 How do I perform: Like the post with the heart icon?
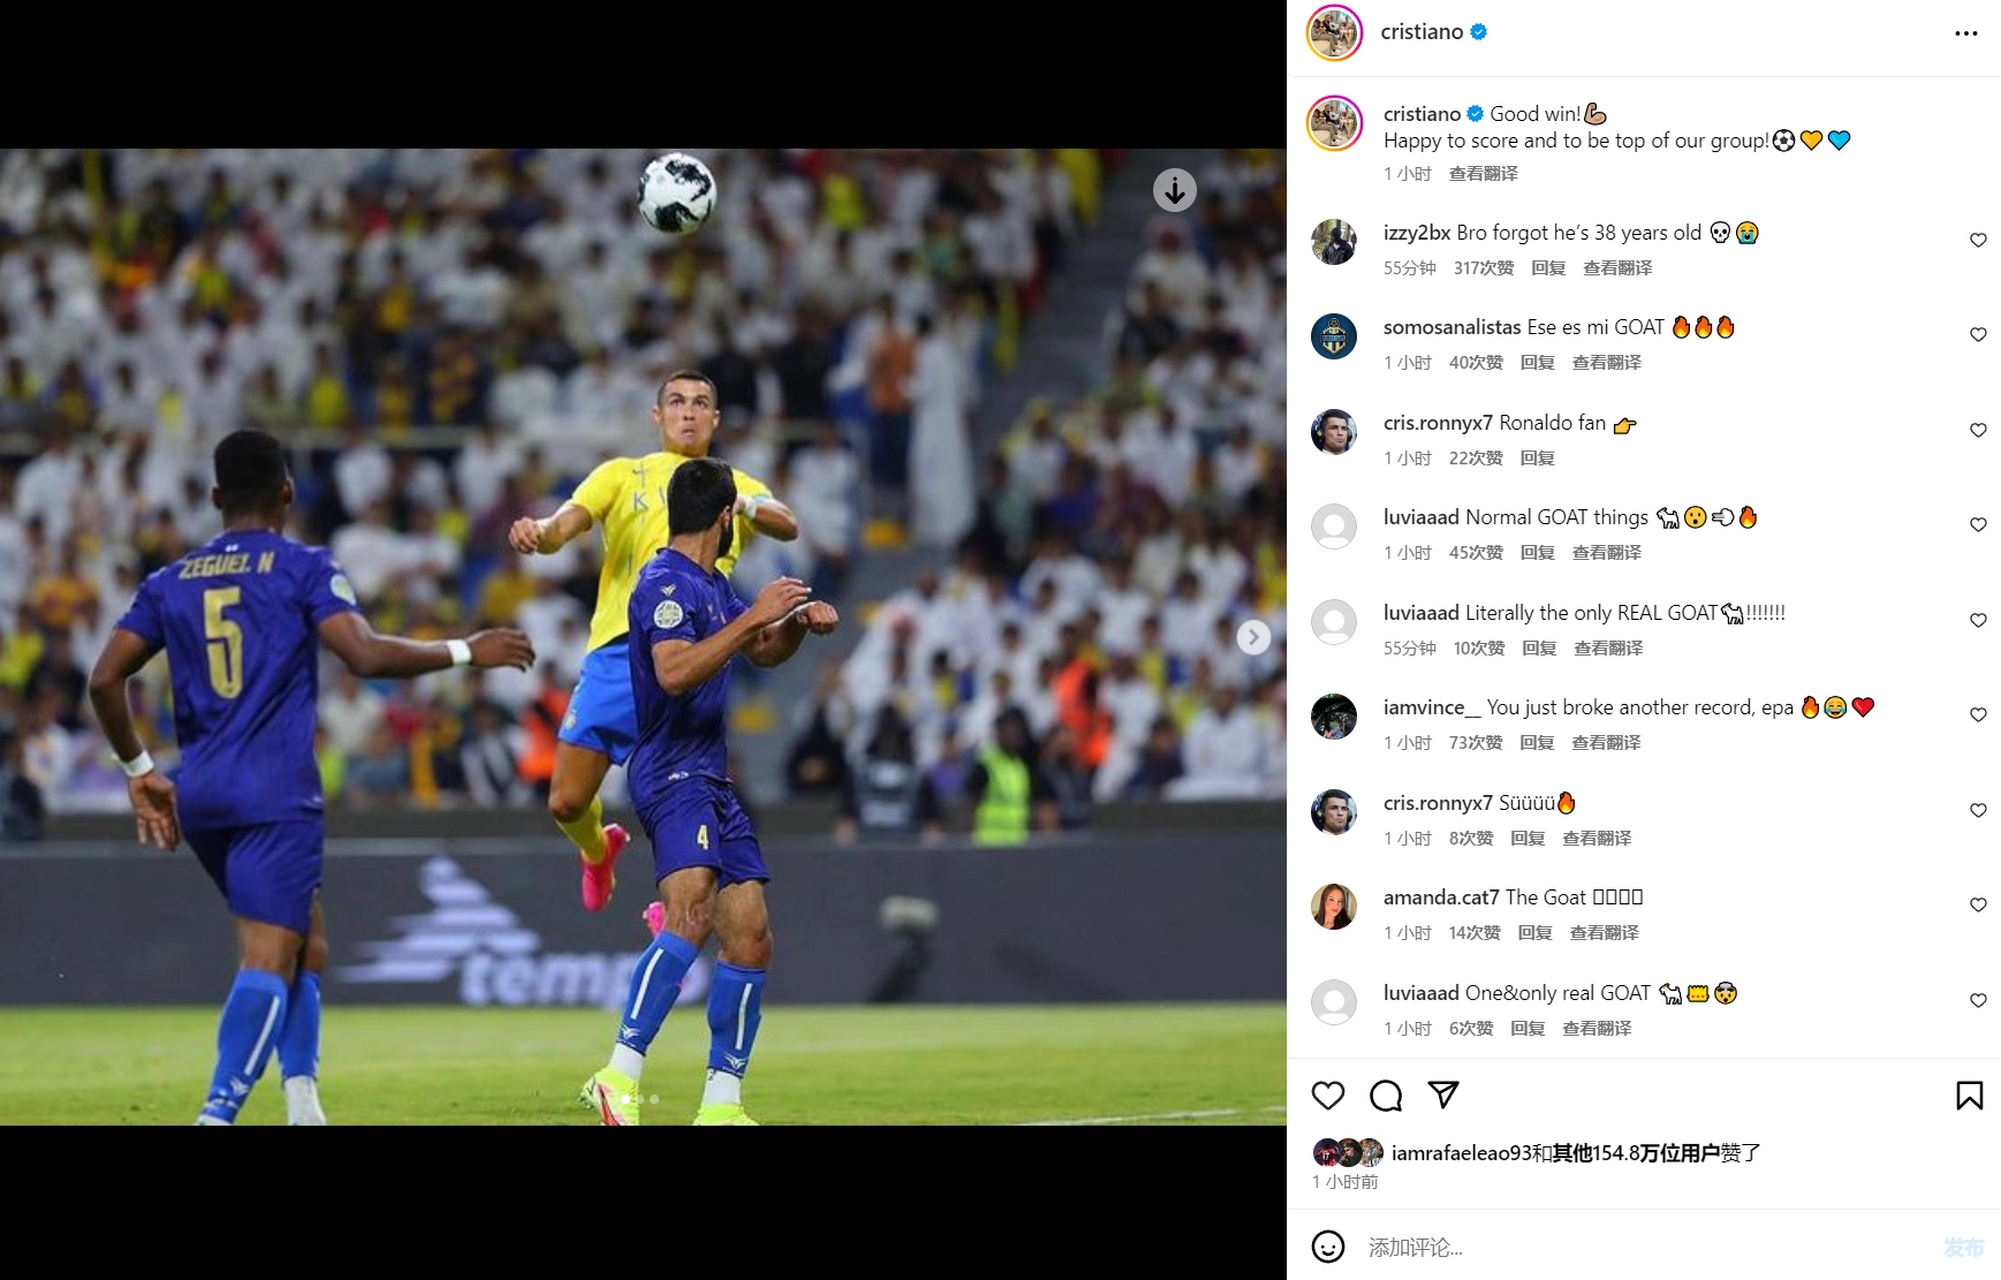click(1328, 1095)
